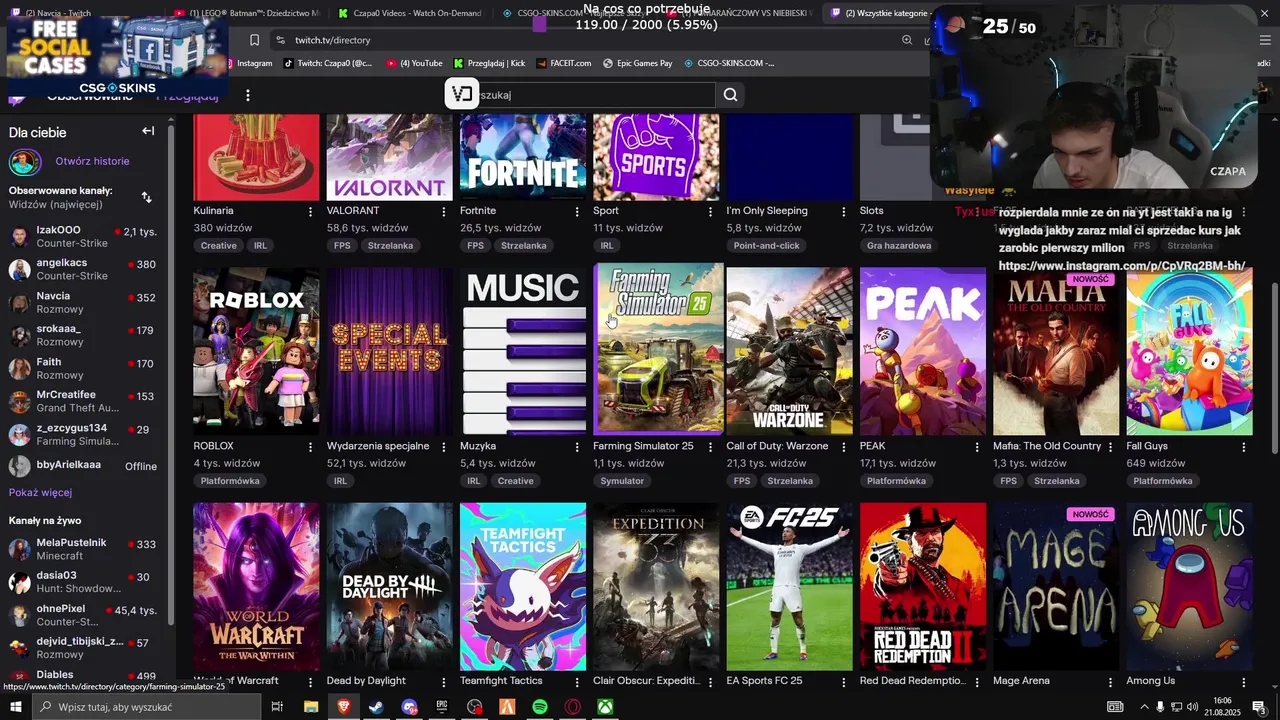
Task: Open options for Fortnite category
Action: [x=577, y=211]
